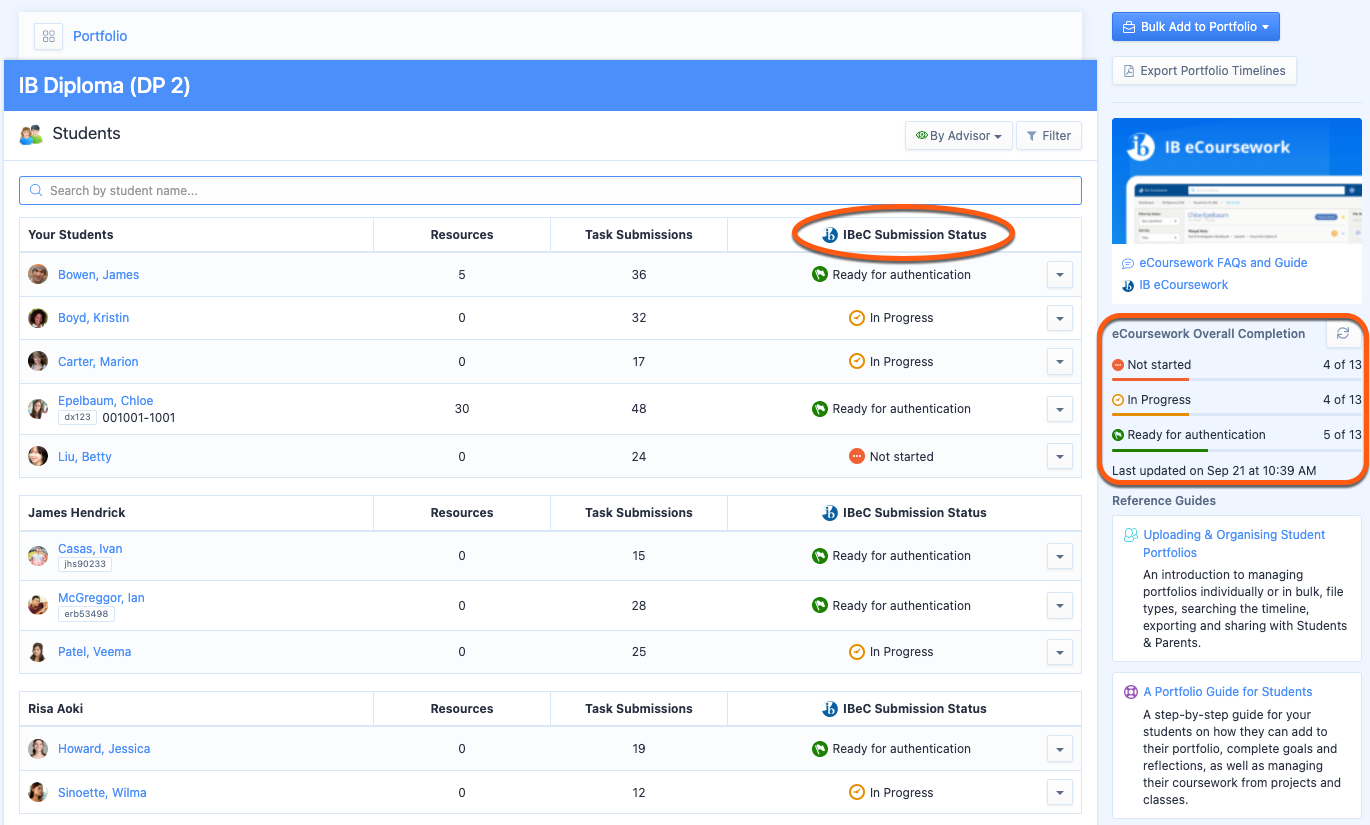Open Marion Carter's student link
The width and height of the screenshot is (1370, 825).
pos(98,362)
